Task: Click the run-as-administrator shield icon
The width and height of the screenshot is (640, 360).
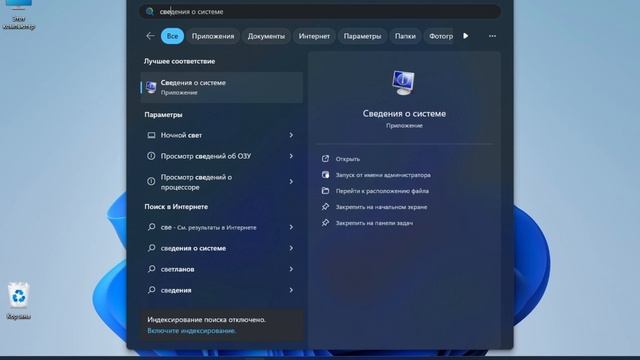Action: tap(325, 175)
